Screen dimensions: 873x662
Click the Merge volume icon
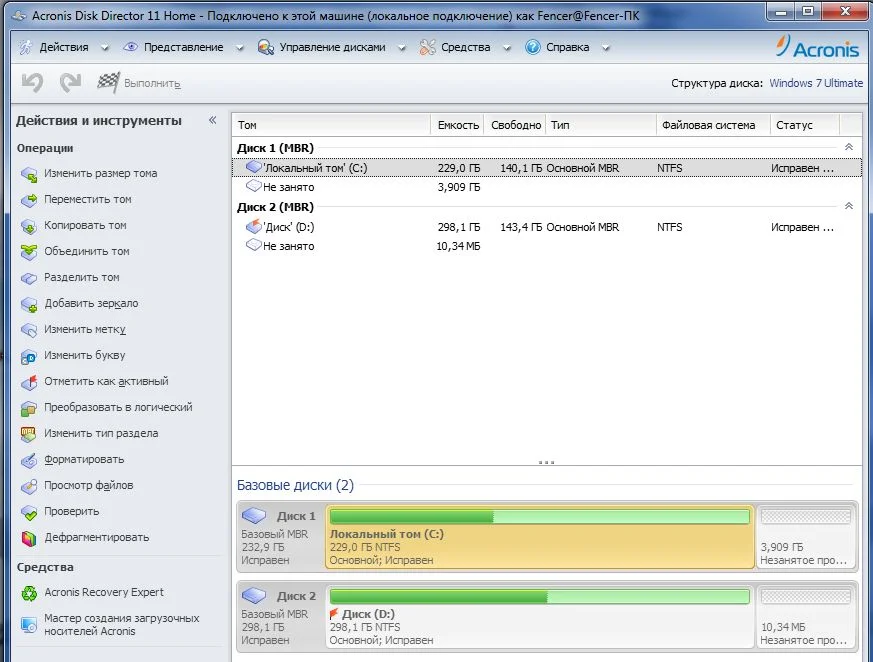click(x=29, y=252)
